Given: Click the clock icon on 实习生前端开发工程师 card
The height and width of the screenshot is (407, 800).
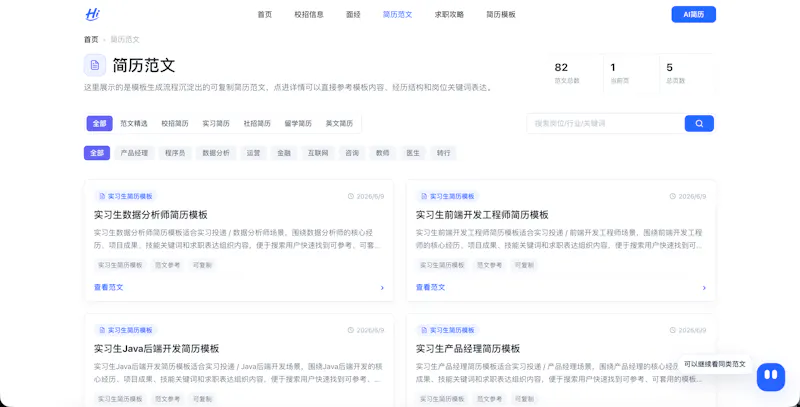Looking at the screenshot, I should 672,196.
